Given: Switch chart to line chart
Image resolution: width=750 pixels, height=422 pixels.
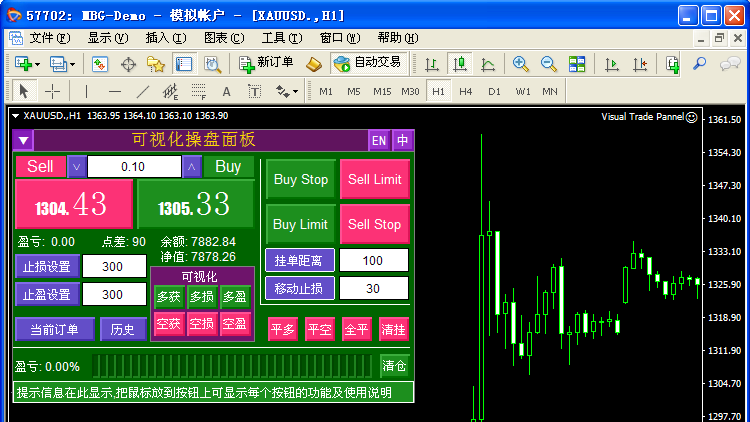Looking at the screenshot, I should coord(488,64).
